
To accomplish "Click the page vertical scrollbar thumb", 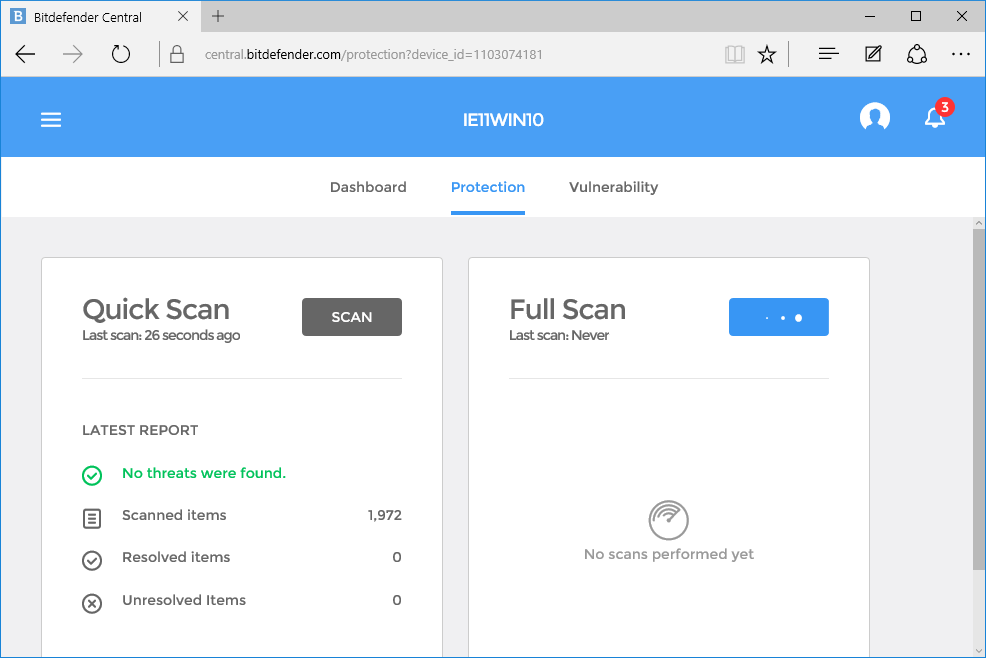I will pos(978,399).
